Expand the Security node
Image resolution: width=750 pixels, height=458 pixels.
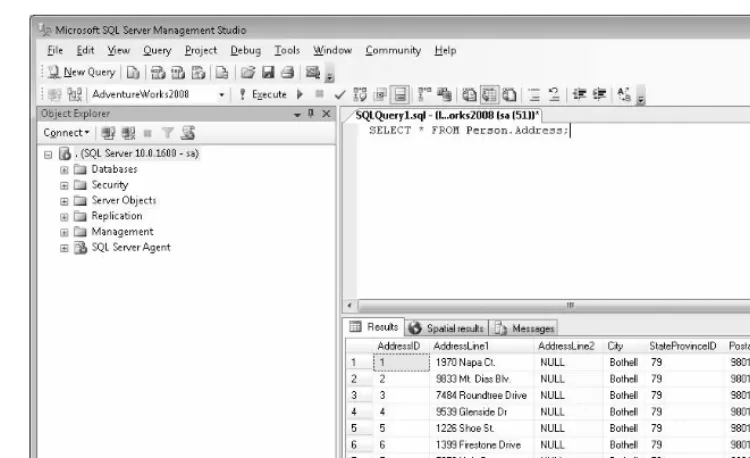pyautogui.click(x=64, y=185)
